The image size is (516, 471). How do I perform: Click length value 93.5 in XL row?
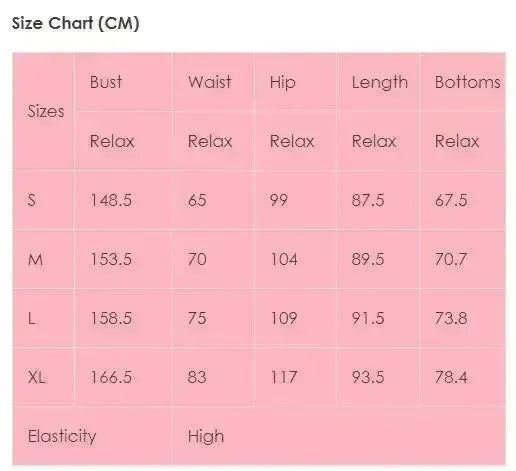point(368,377)
